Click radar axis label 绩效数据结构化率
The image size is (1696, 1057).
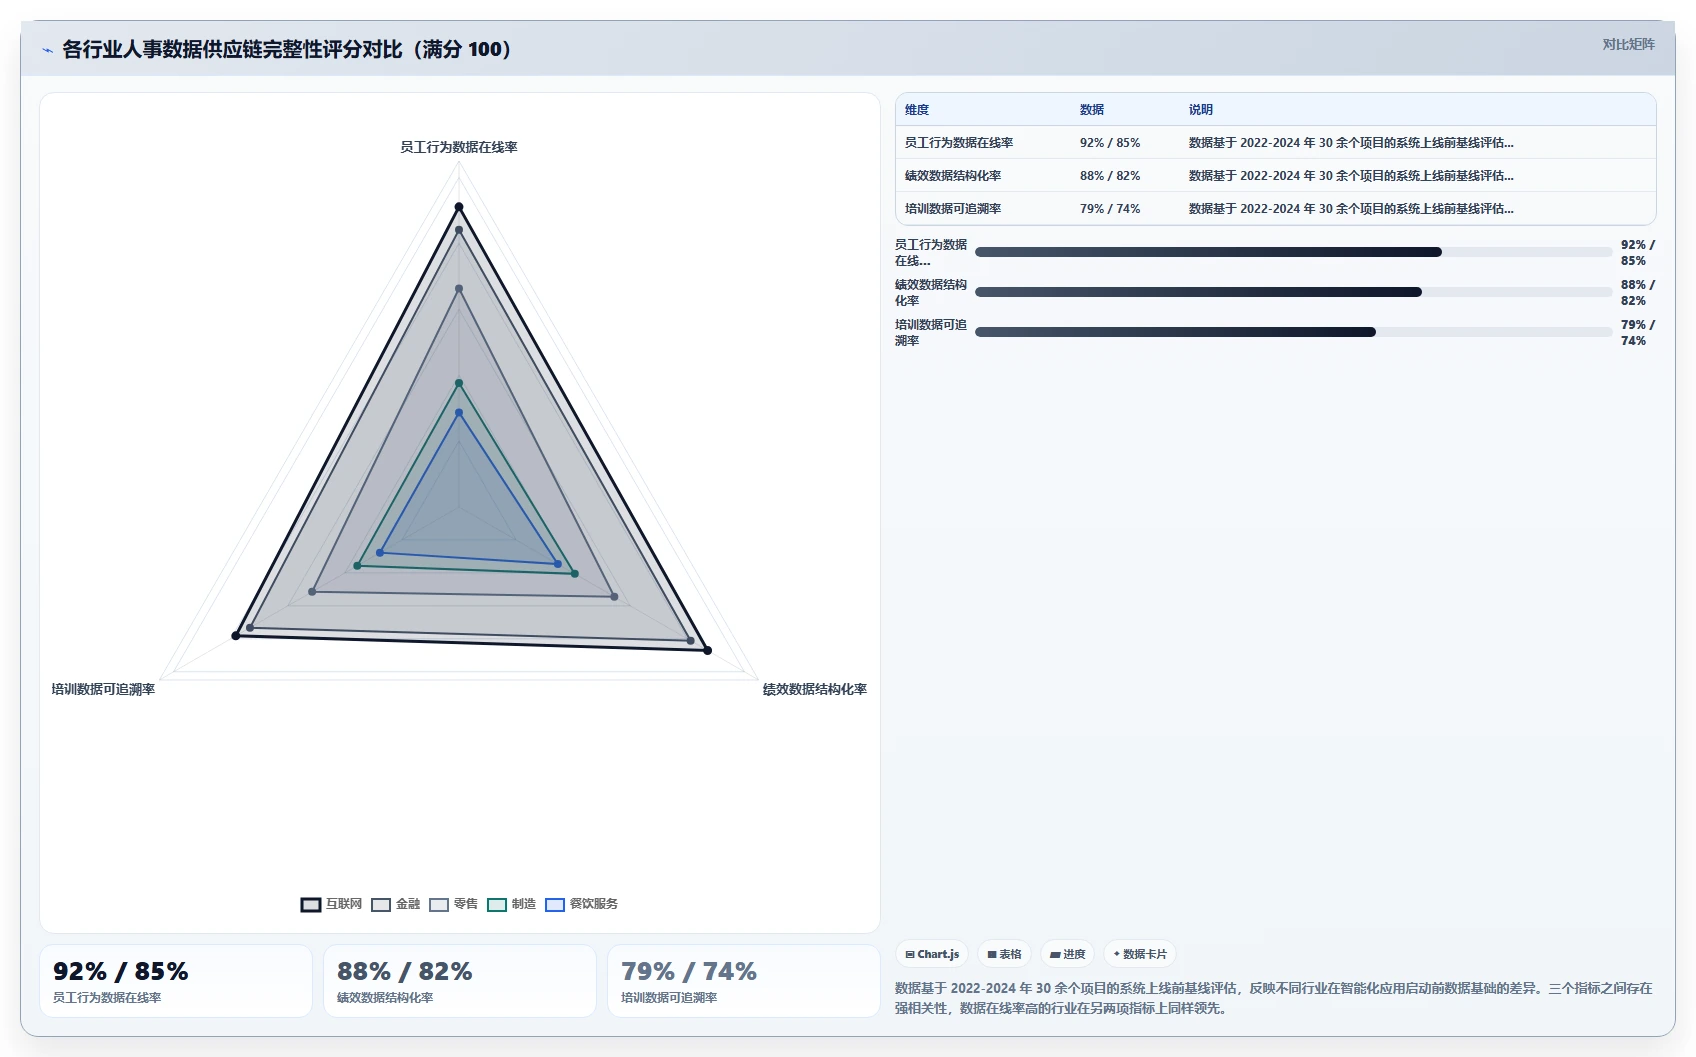pyautogui.click(x=815, y=689)
